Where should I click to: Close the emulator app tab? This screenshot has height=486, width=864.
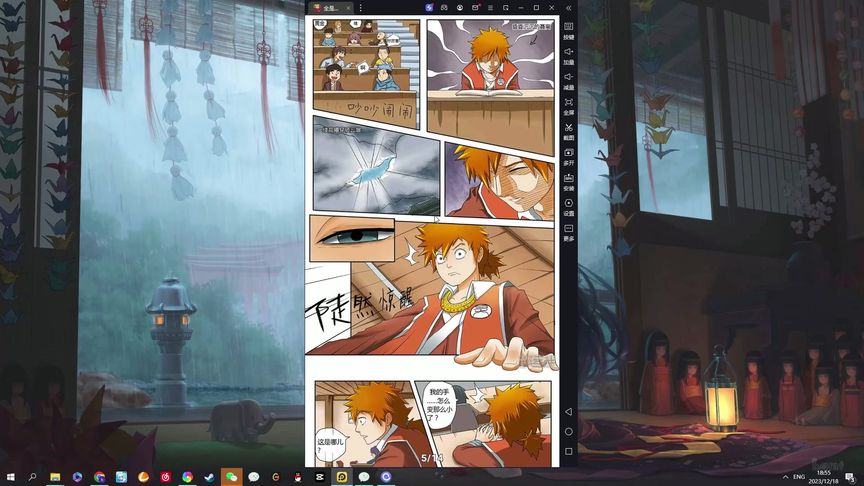point(348,8)
